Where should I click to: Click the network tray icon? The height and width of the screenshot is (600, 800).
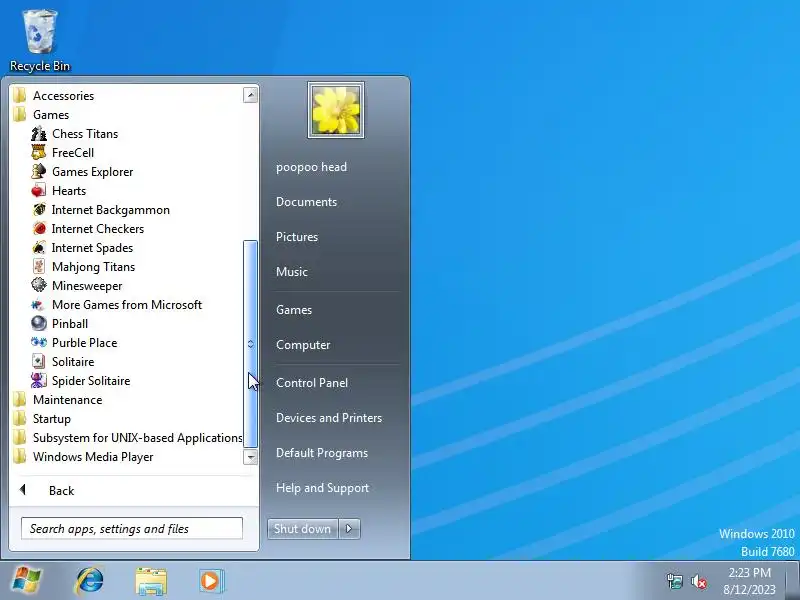[674, 581]
